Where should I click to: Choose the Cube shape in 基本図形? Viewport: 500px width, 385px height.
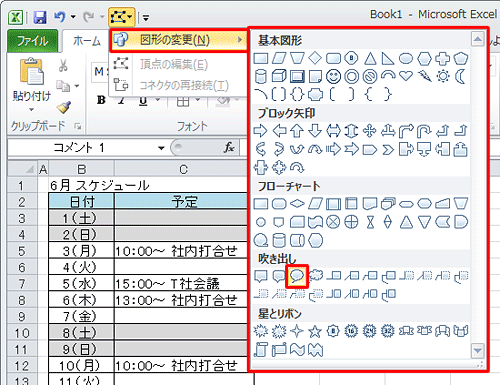279,76
